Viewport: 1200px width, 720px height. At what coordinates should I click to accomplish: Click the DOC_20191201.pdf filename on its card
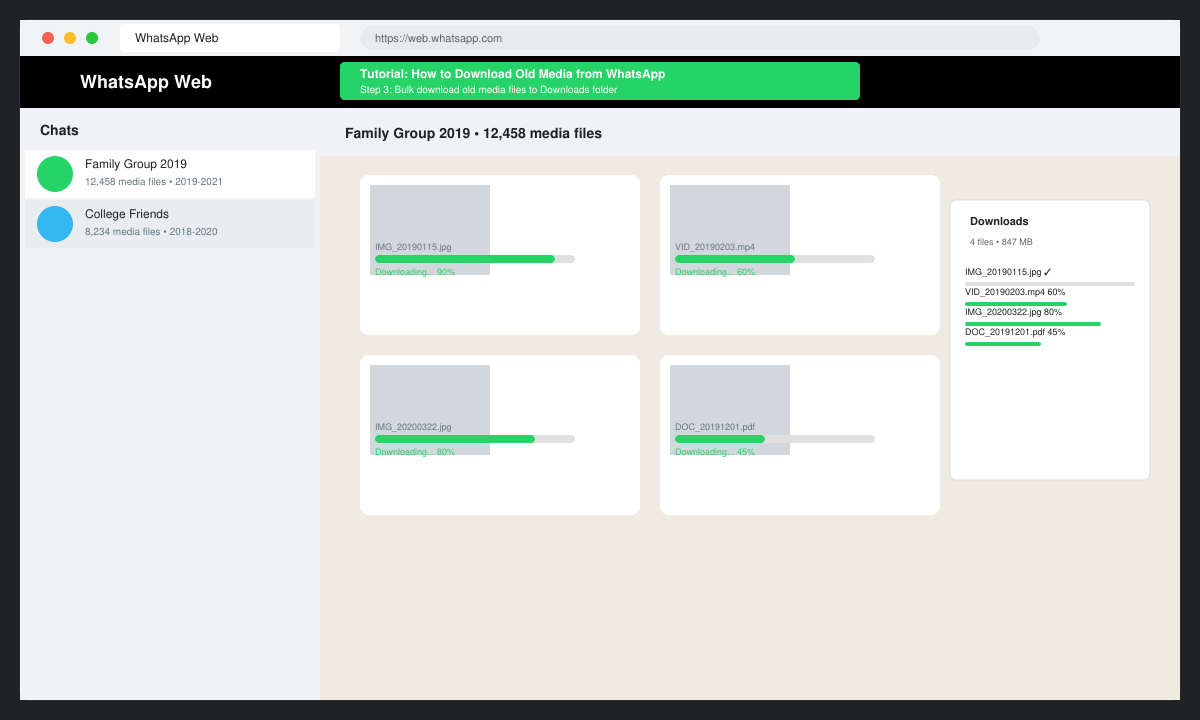[x=715, y=426]
